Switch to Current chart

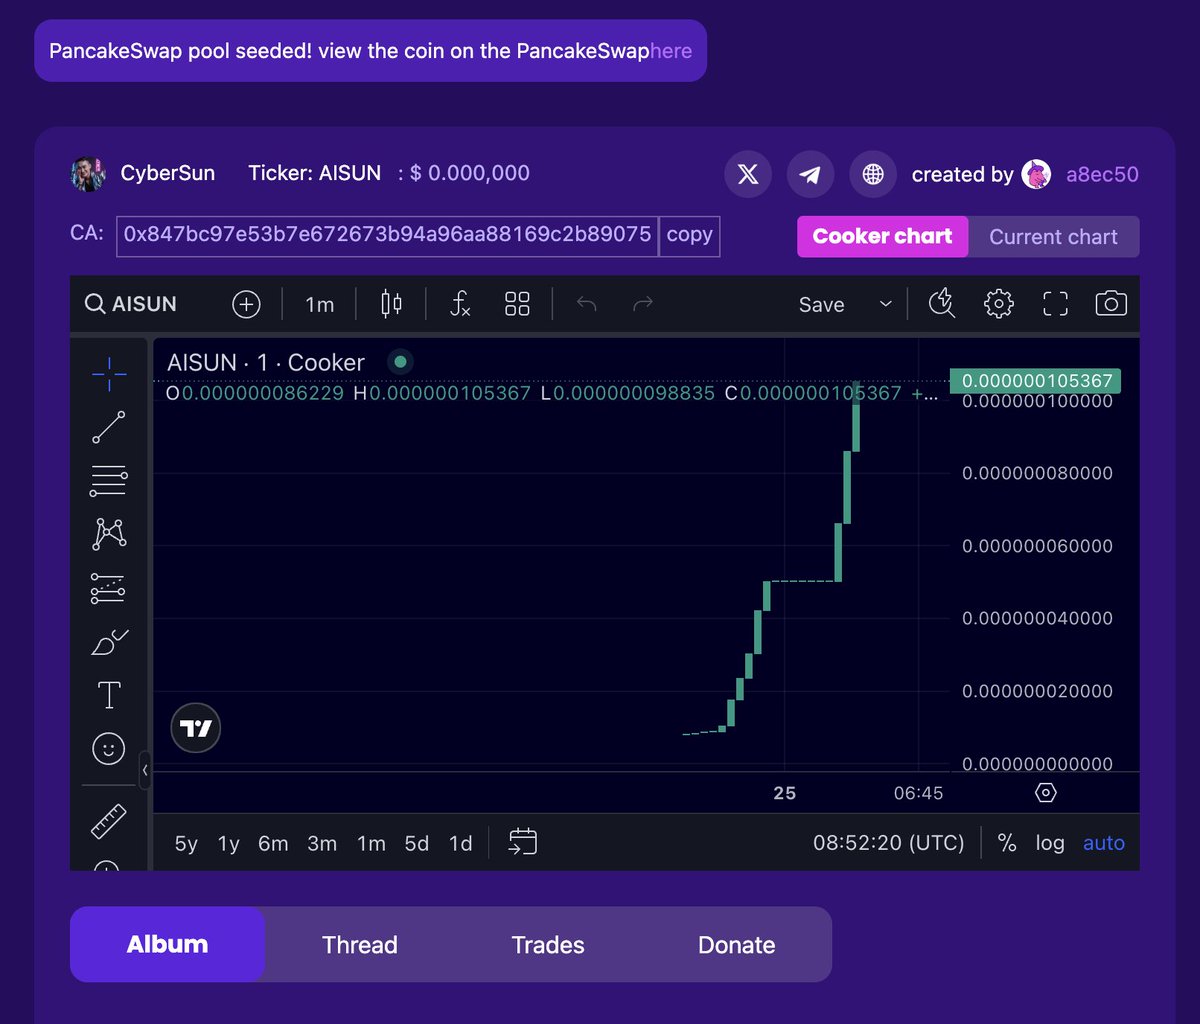(x=1054, y=237)
